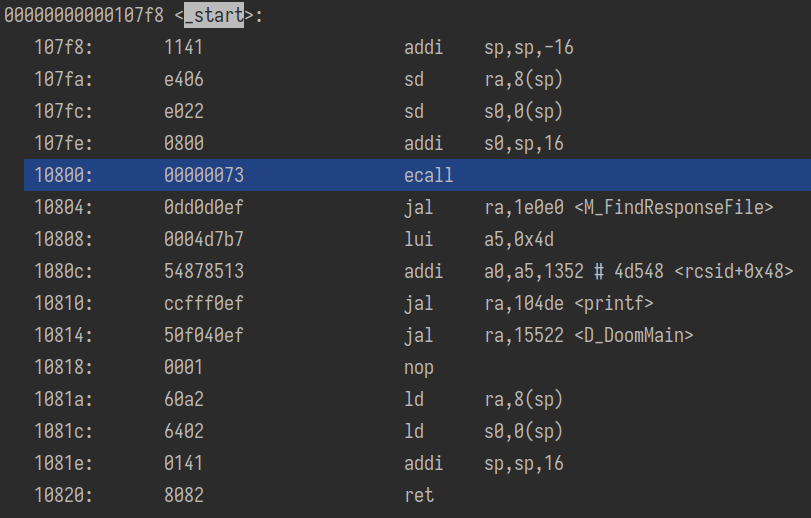The height and width of the screenshot is (518, 811).
Task: Click address 10810:
Action: pos(64,303)
